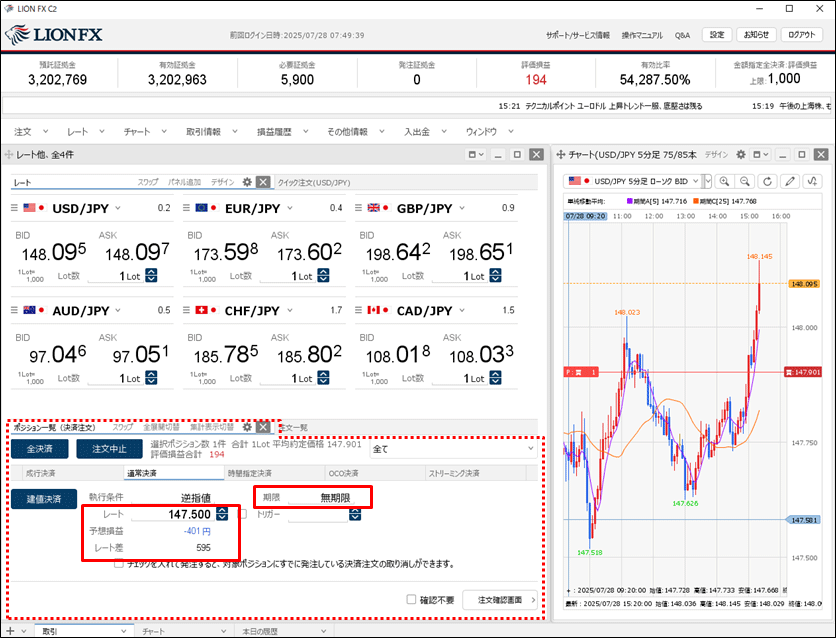Check the cancel existing settlement orders checkbox

tap(119, 563)
